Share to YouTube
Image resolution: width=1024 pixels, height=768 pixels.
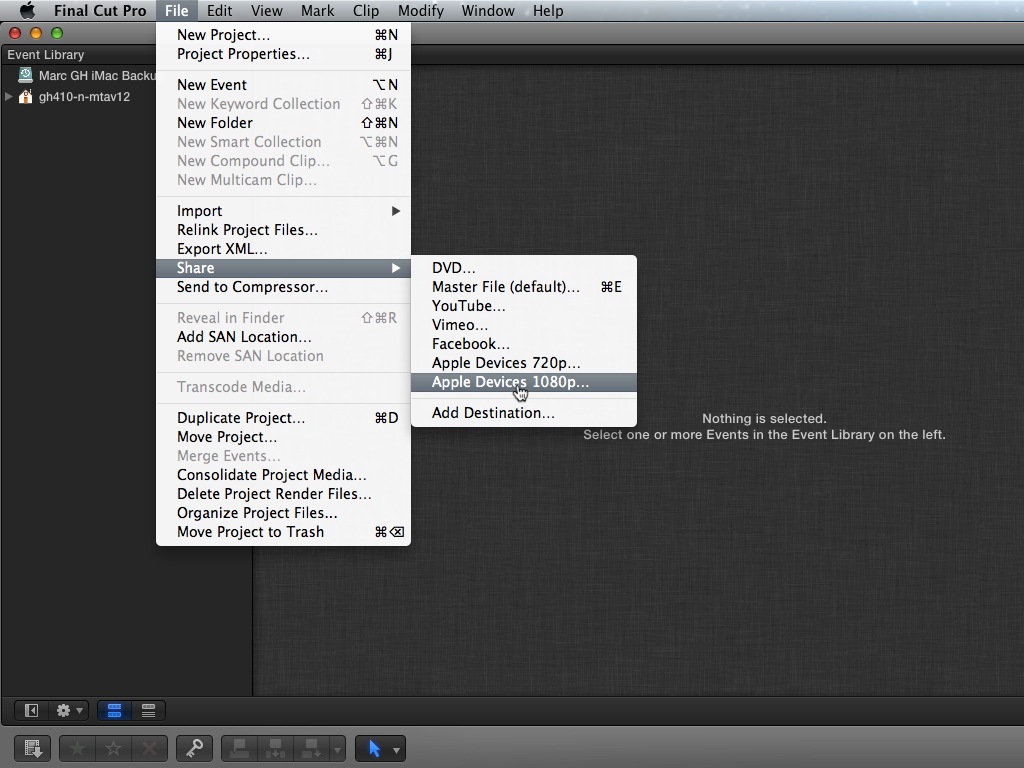click(x=524, y=306)
